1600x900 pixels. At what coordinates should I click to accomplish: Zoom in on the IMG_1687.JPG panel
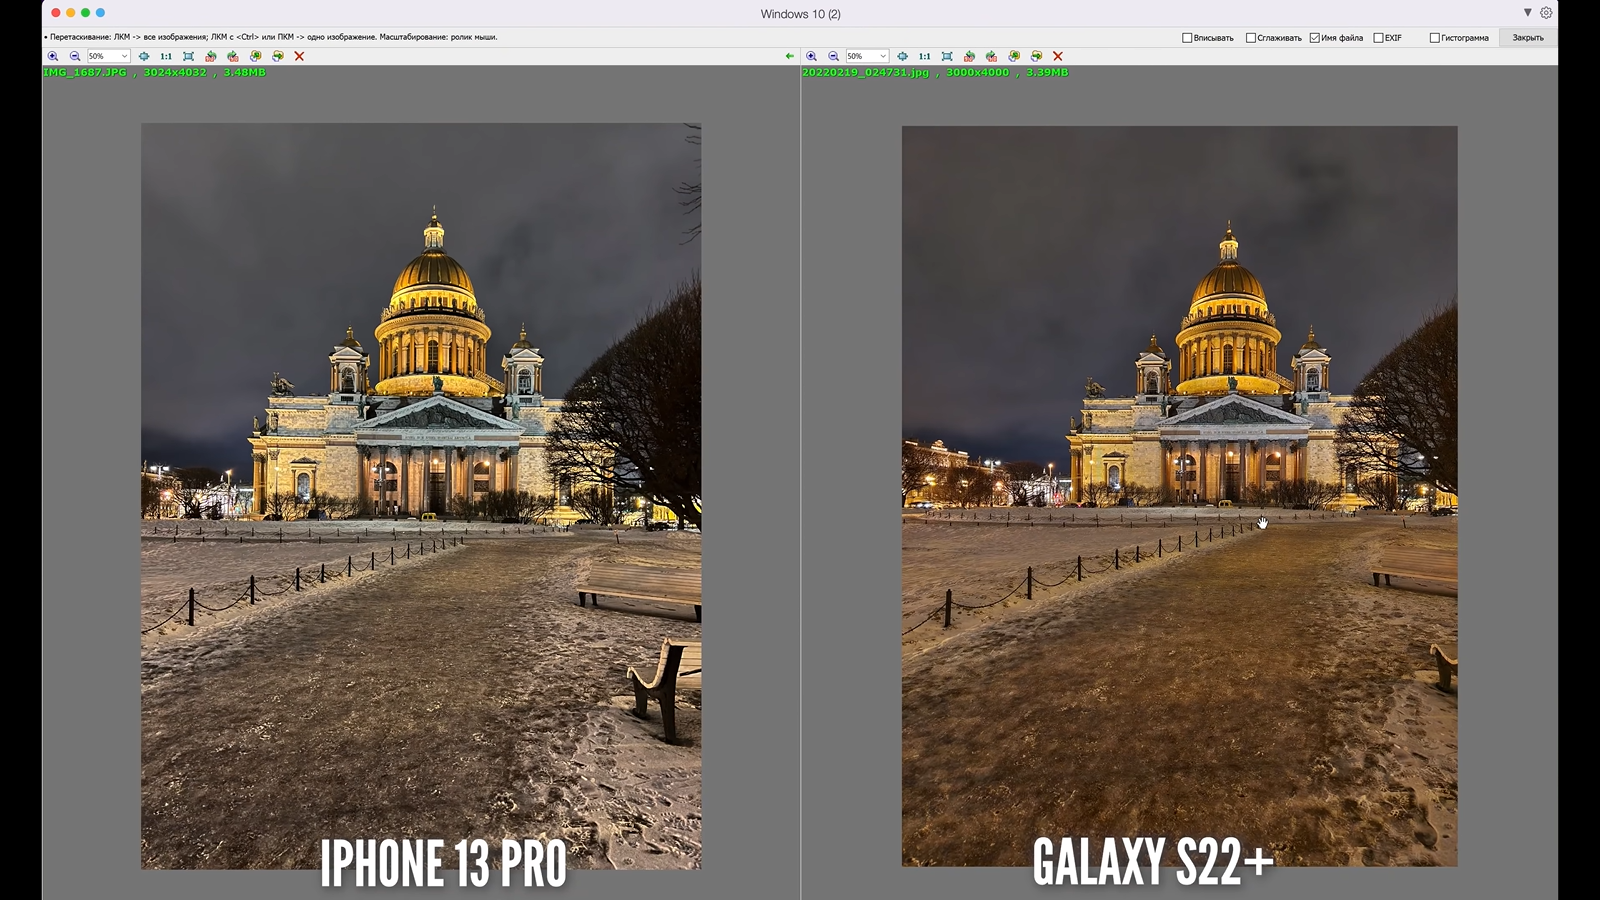point(53,56)
